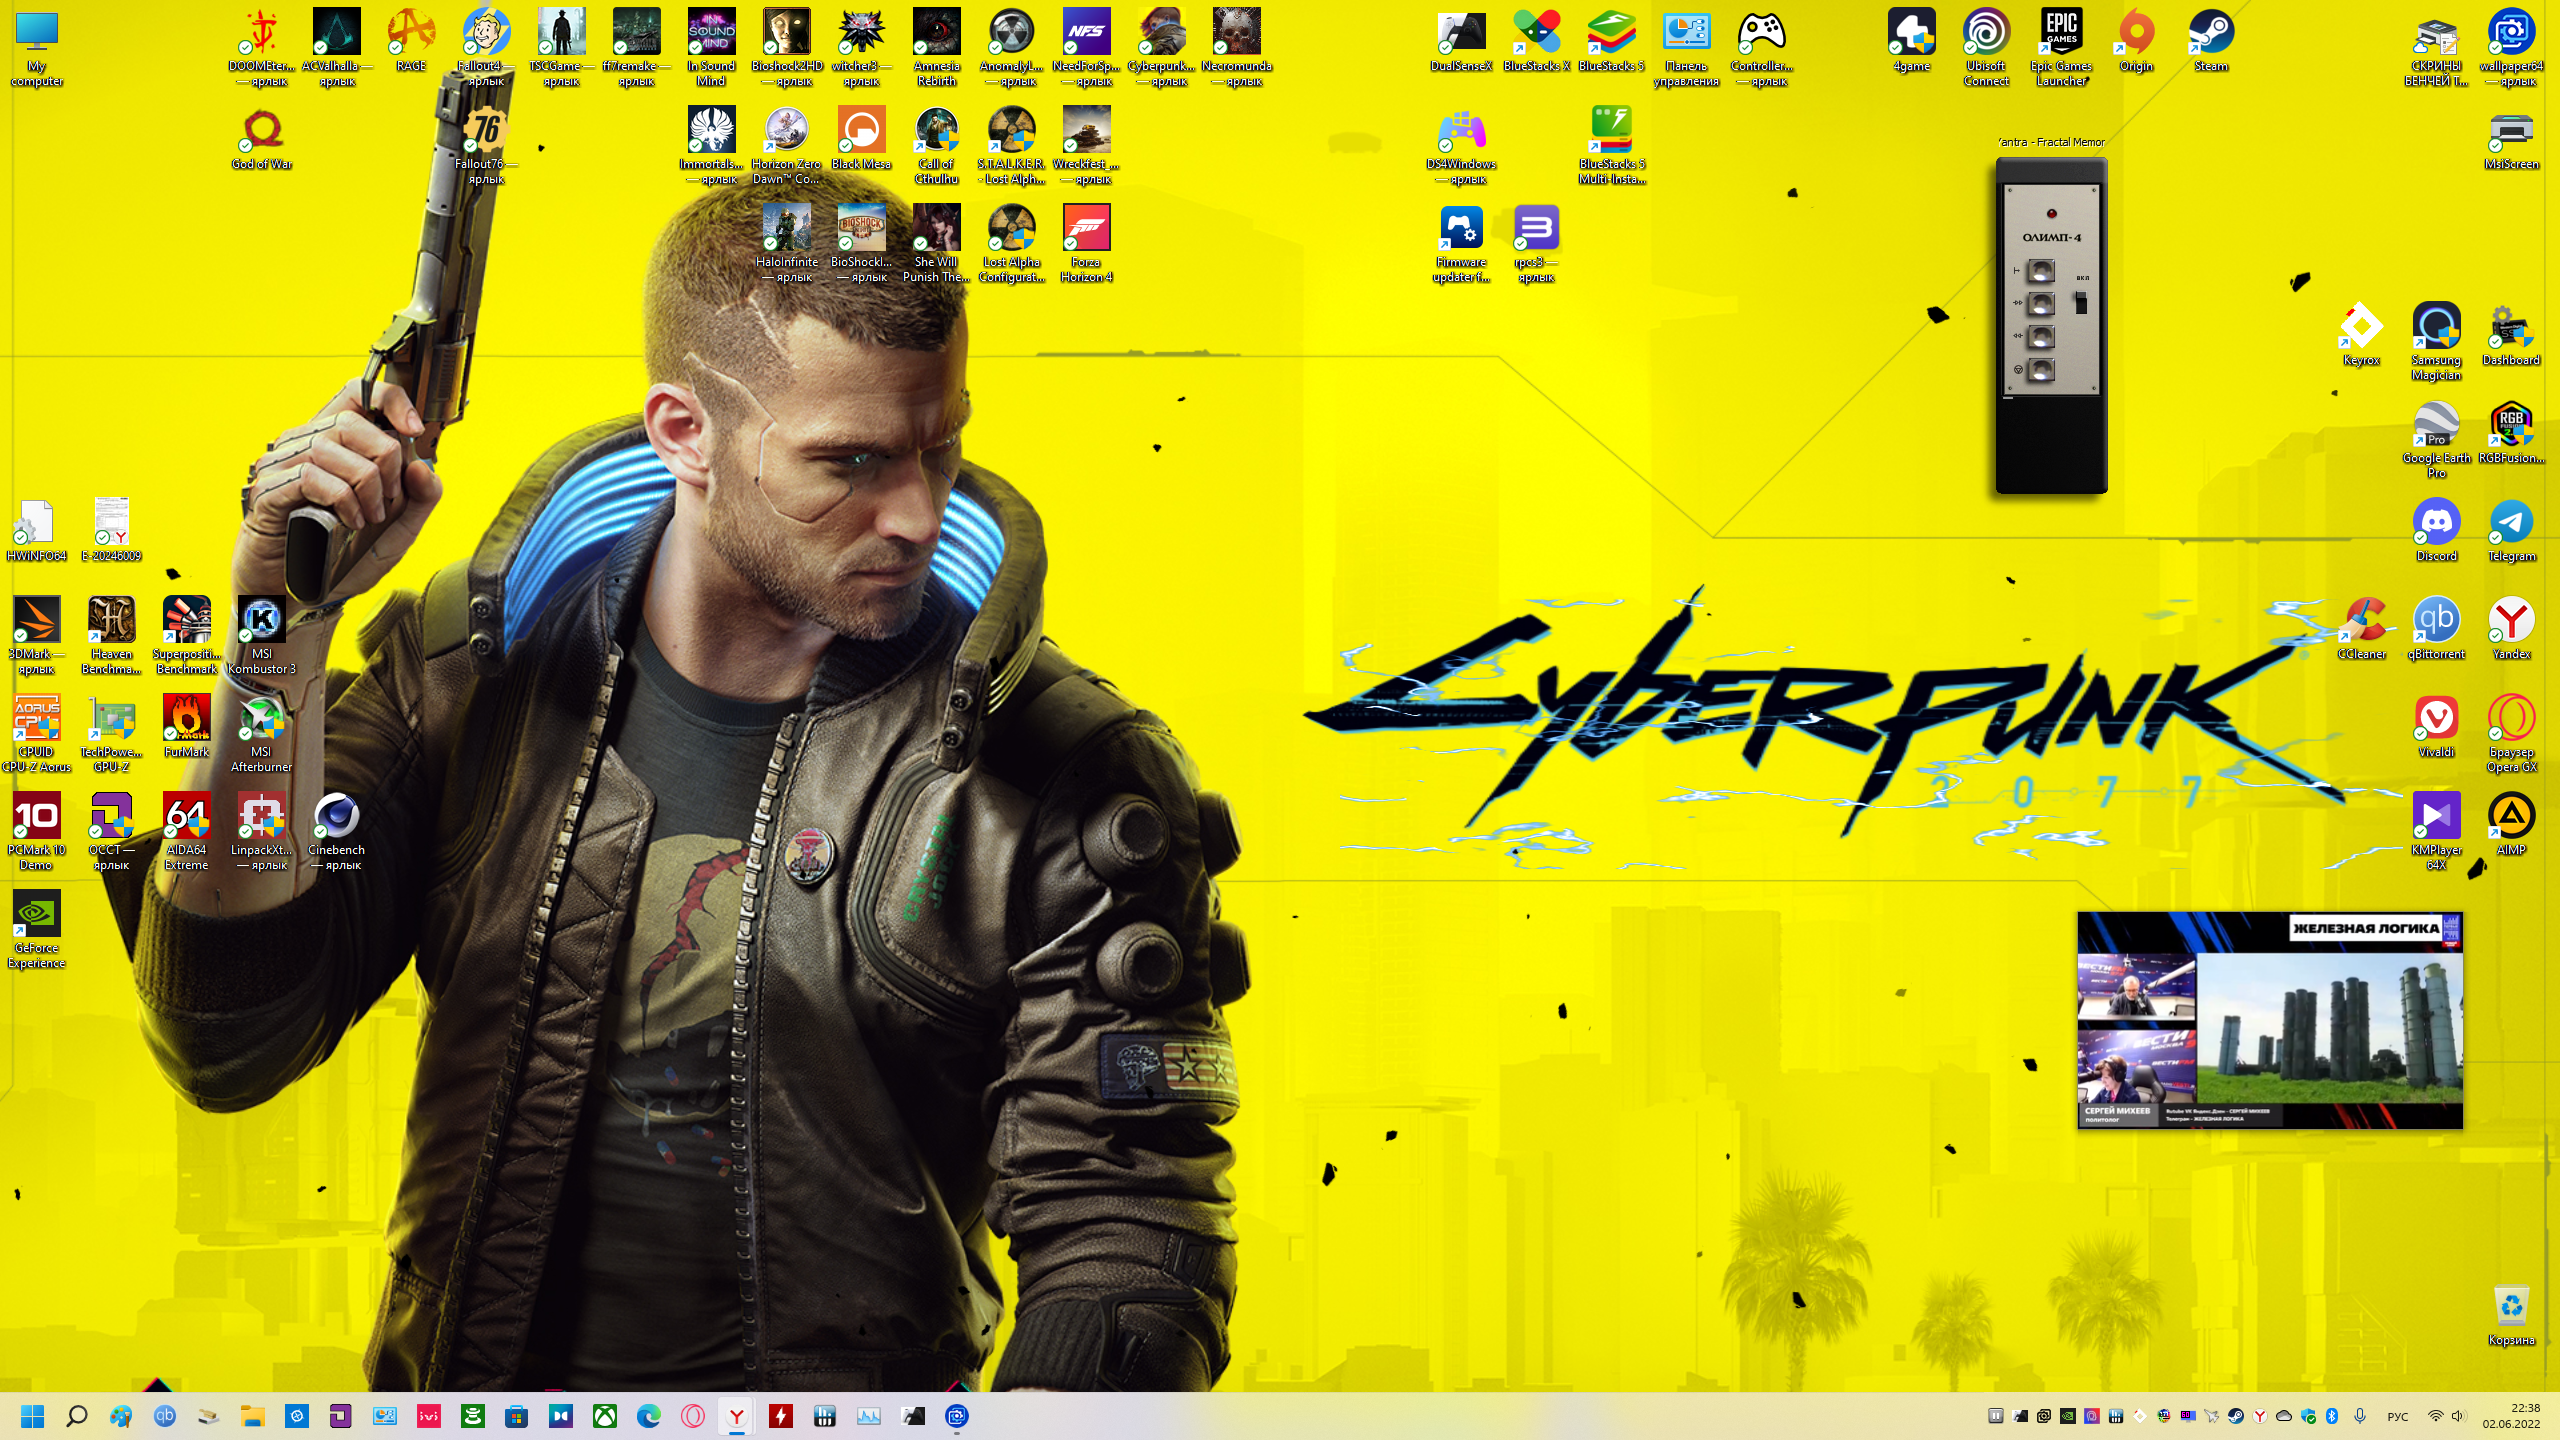Screen dimensions: 2560x1440
Task: Open the Windows Start menu
Action: [33, 1416]
